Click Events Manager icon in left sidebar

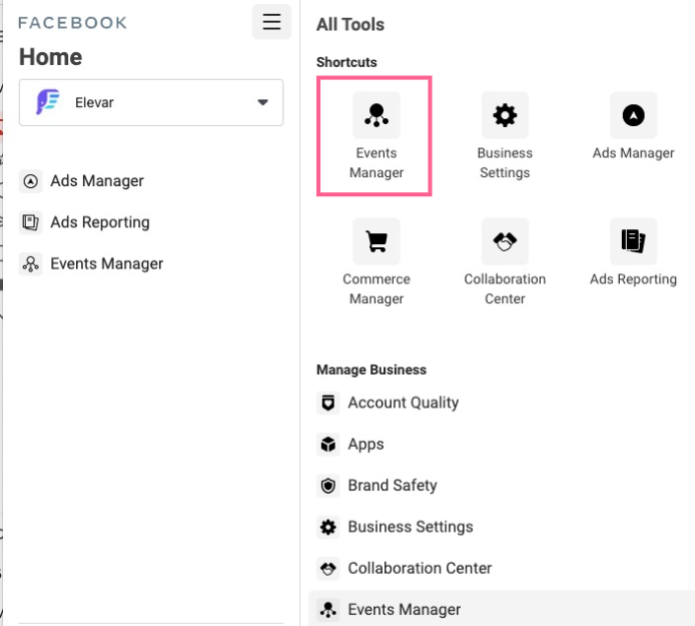pyautogui.click(x=31, y=264)
